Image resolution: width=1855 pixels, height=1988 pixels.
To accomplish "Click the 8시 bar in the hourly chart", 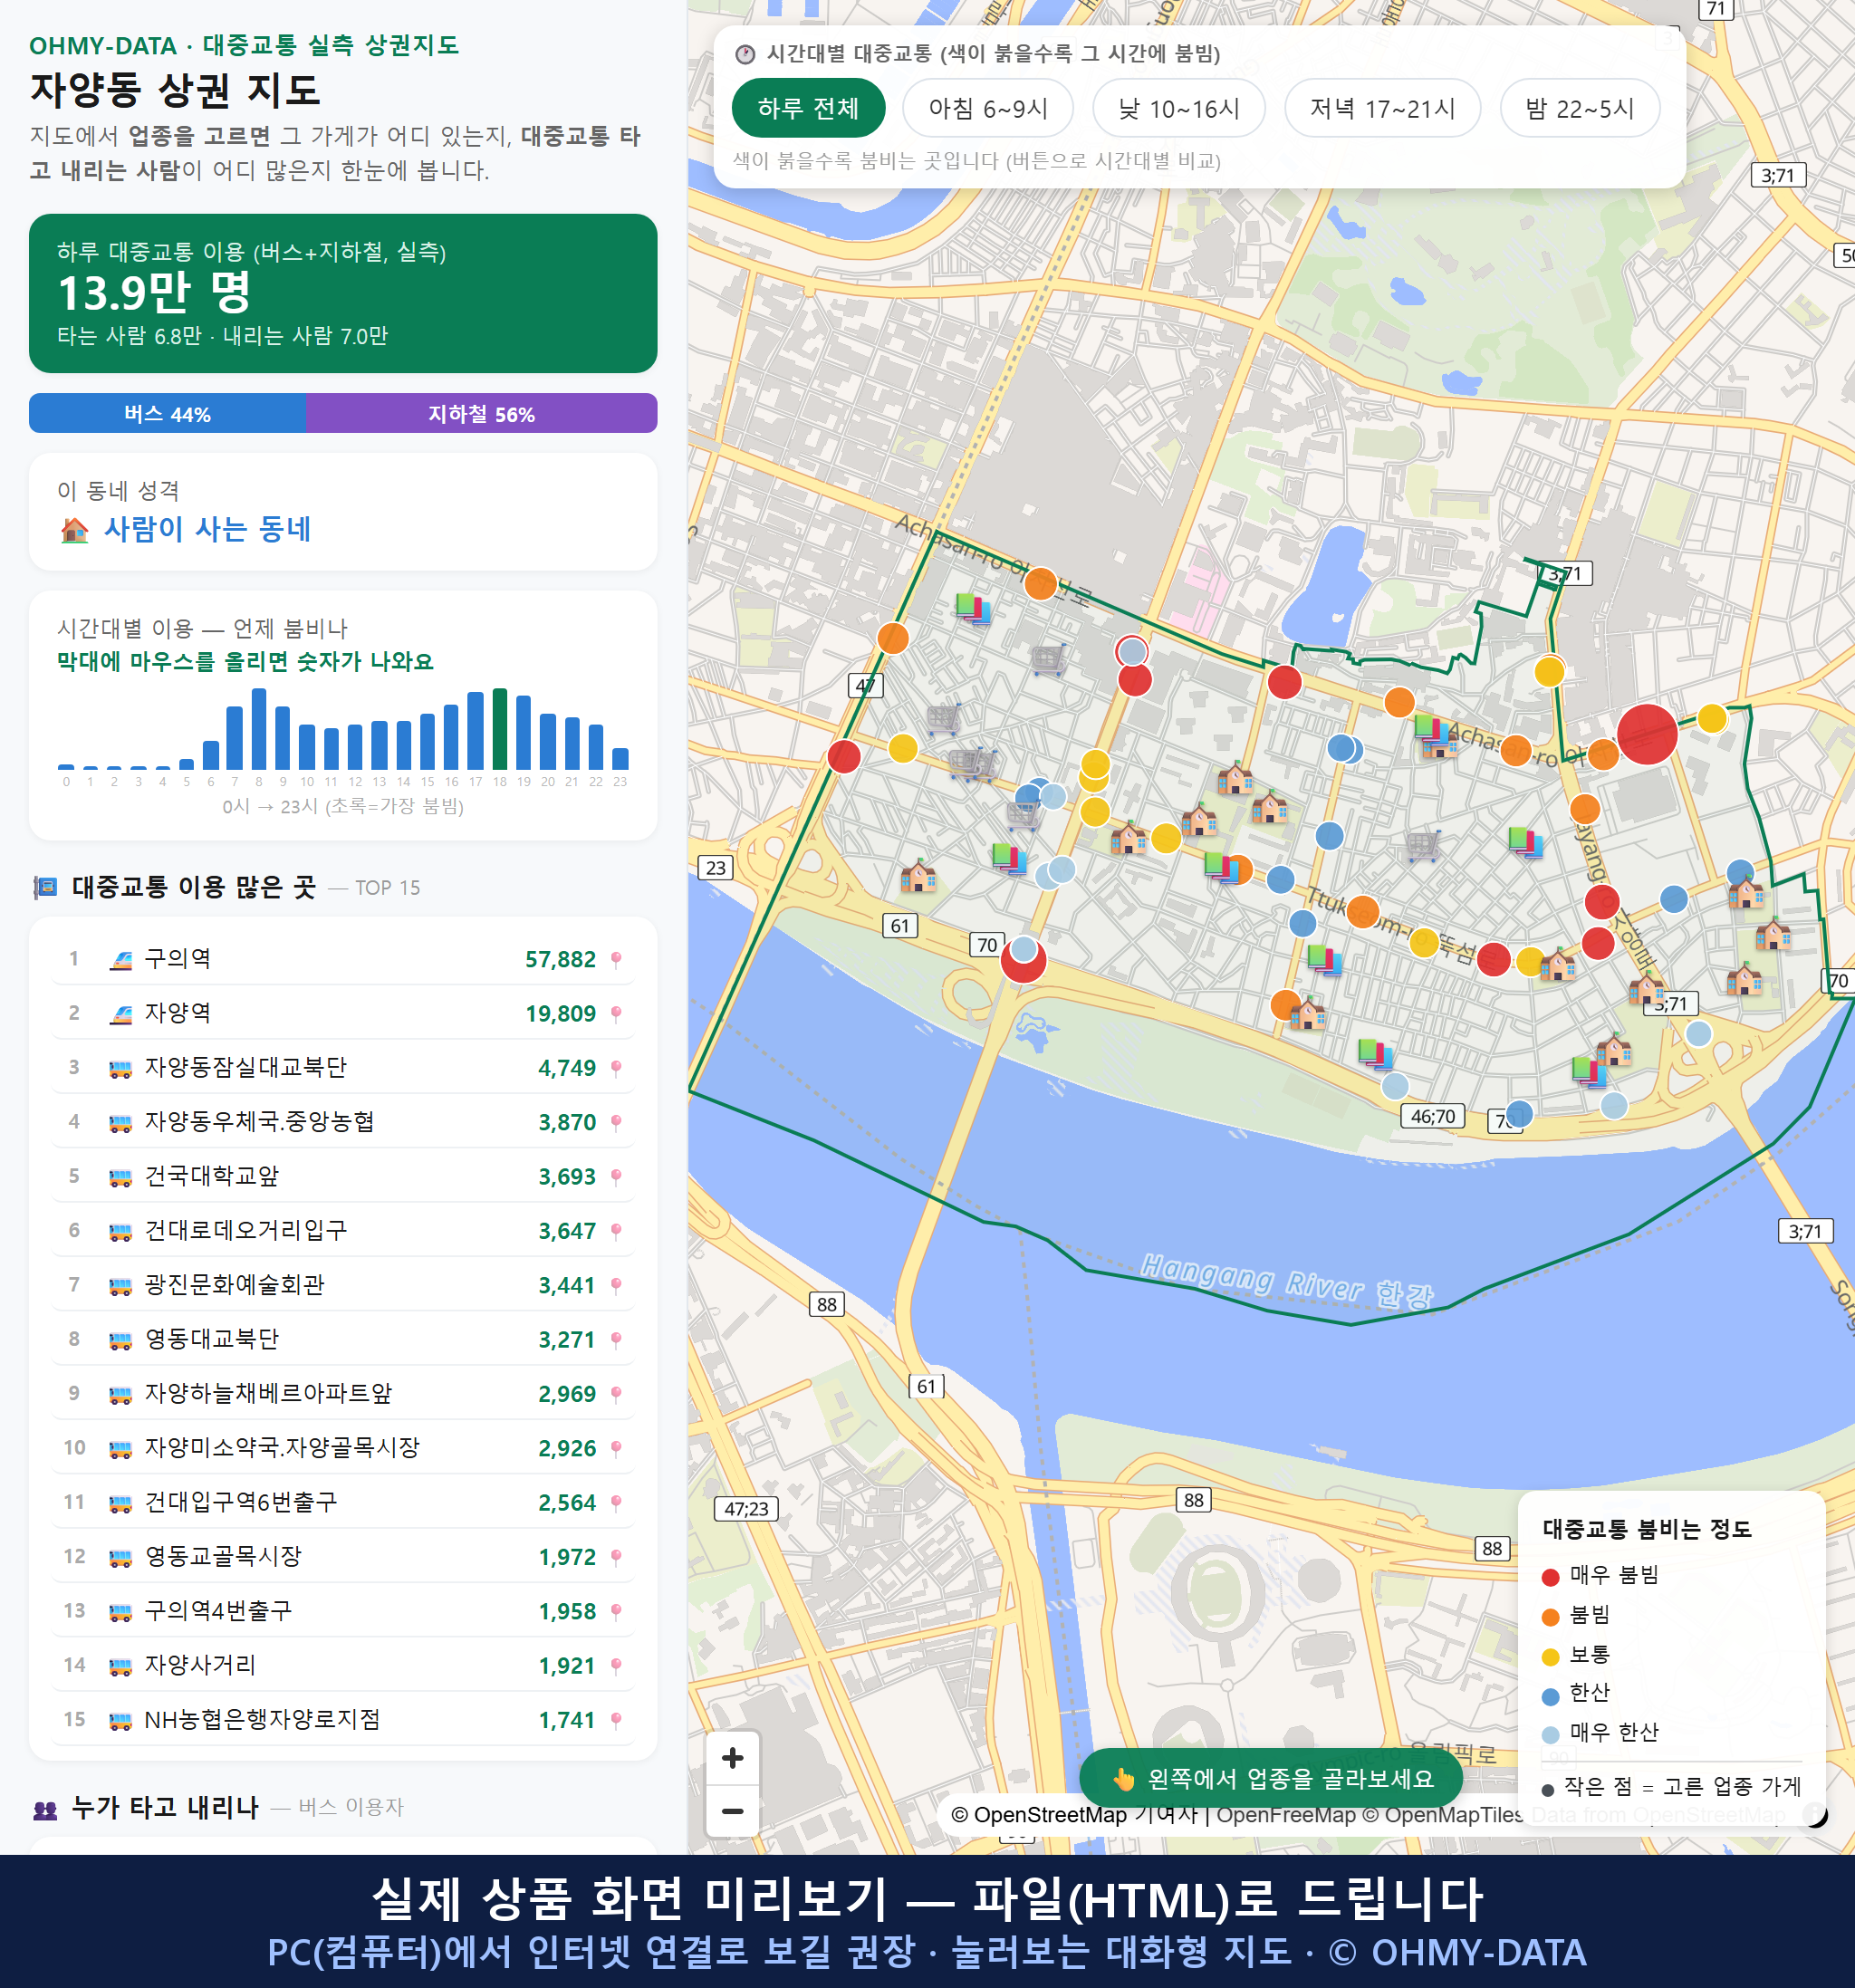I will click(259, 729).
